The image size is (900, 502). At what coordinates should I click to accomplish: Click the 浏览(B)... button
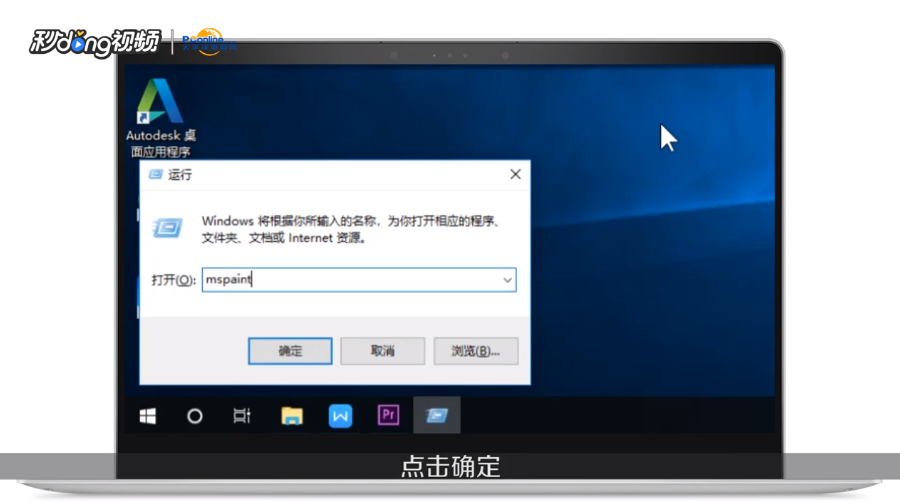(x=476, y=351)
